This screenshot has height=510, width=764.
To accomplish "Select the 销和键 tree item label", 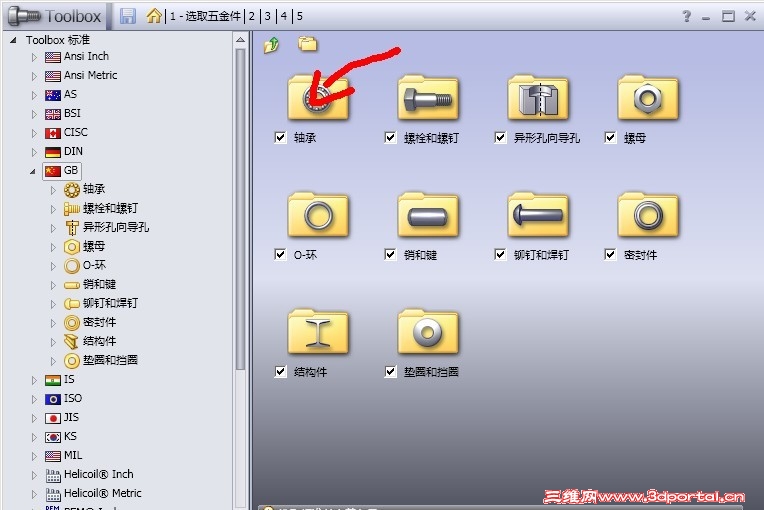I will click(99, 284).
